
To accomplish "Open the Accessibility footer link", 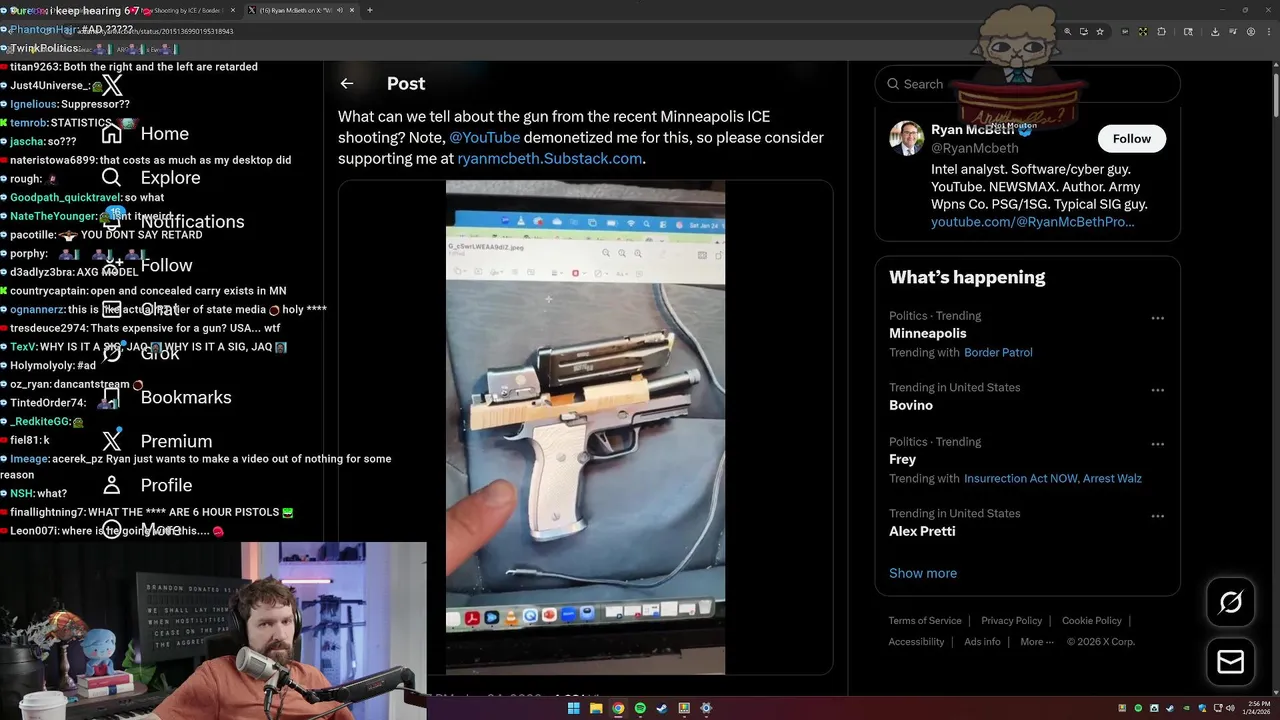I will pyautogui.click(x=916, y=642).
